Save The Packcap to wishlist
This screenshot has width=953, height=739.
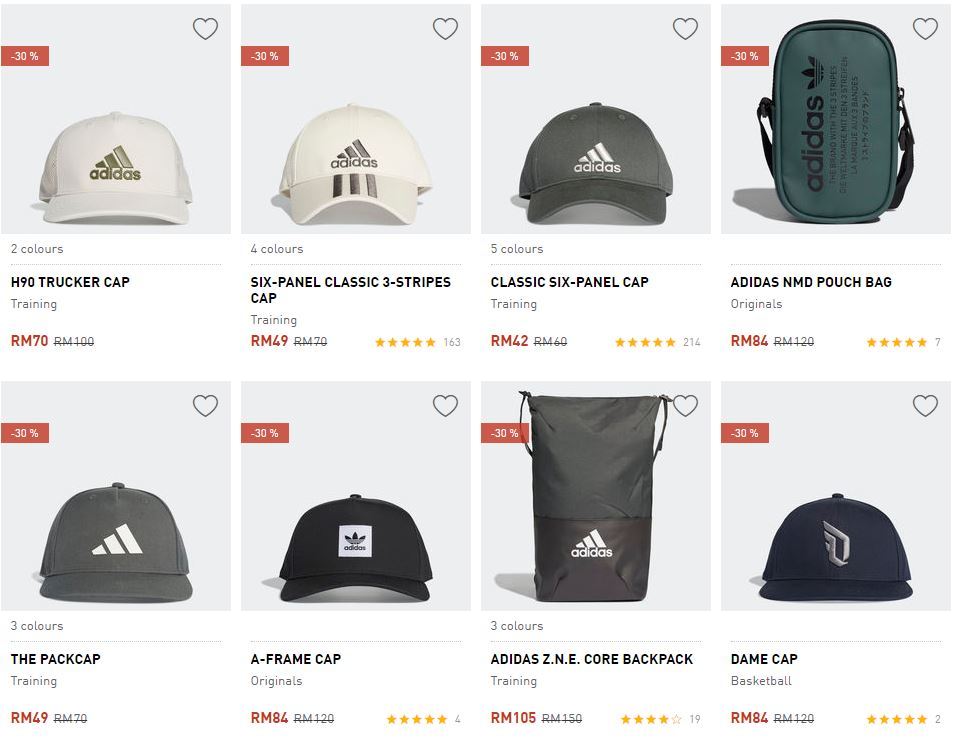click(205, 405)
